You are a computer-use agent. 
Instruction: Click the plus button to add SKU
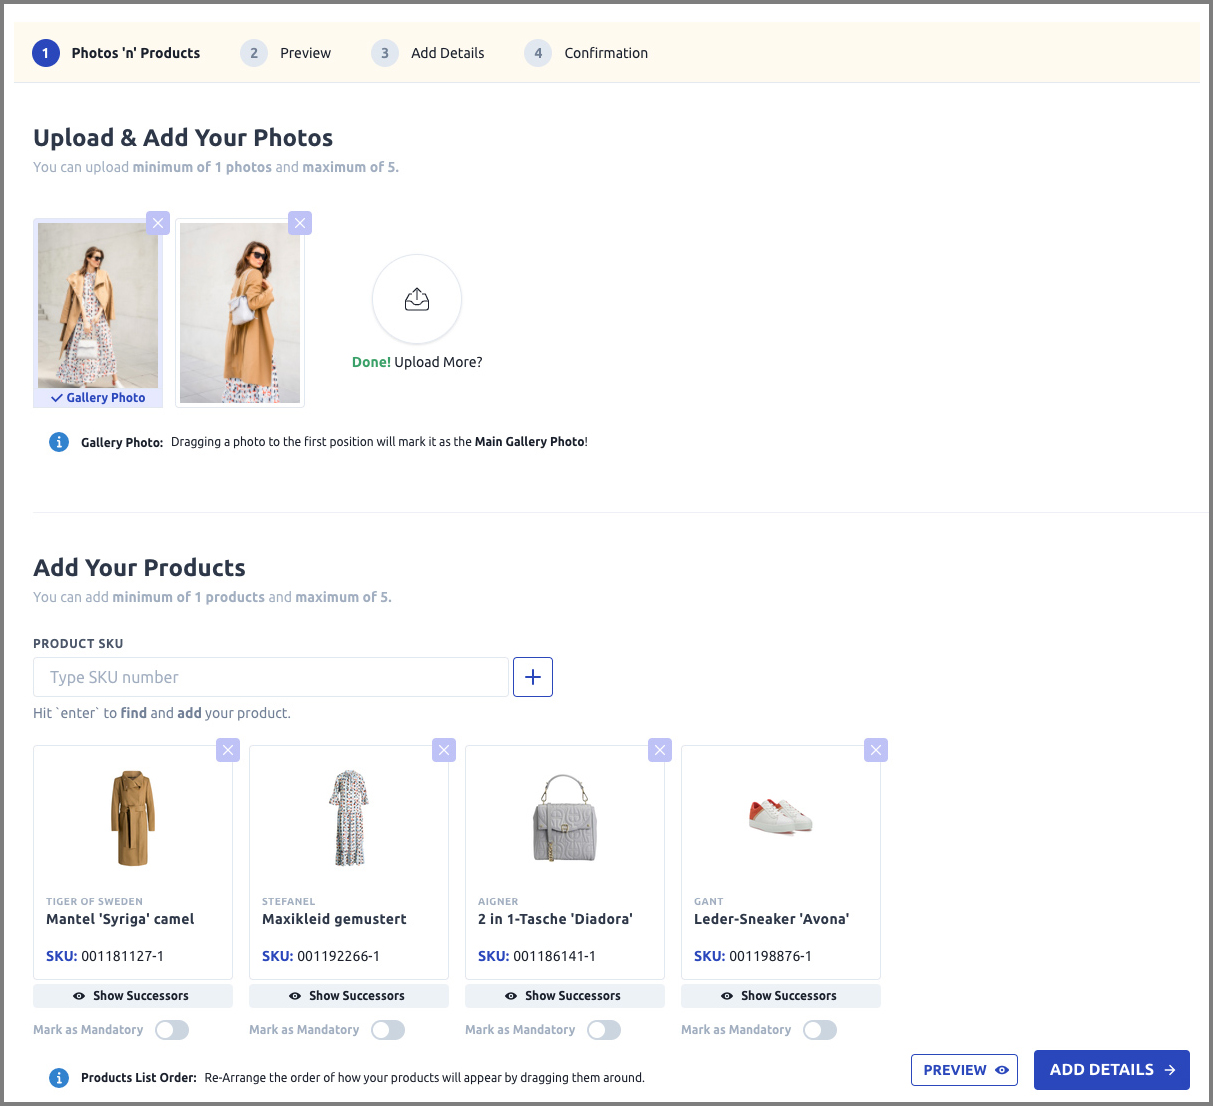pyautogui.click(x=533, y=677)
